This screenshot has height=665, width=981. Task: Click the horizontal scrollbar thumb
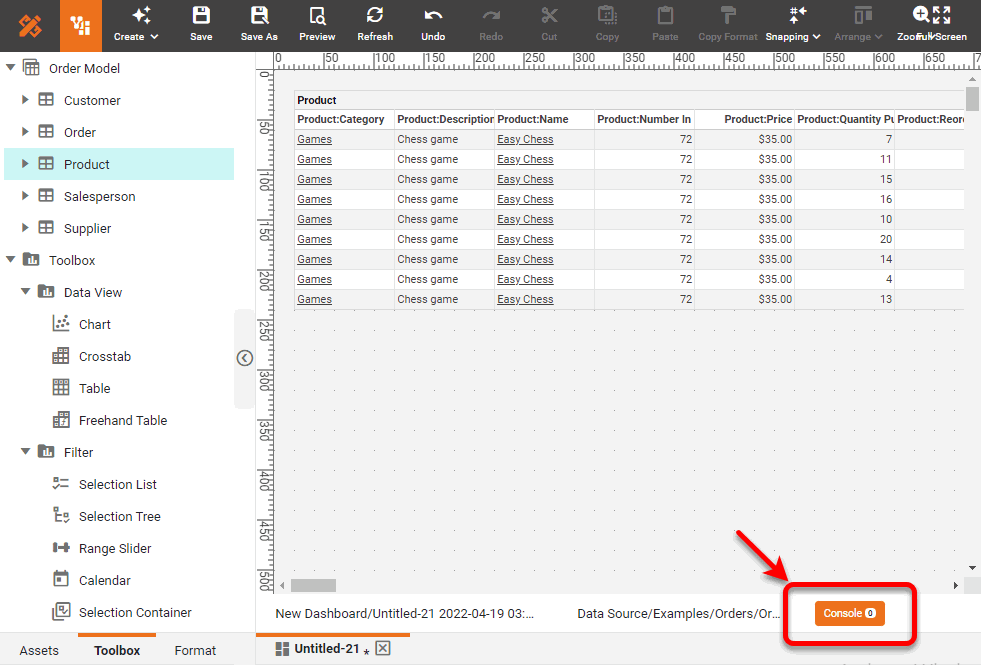point(313,585)
